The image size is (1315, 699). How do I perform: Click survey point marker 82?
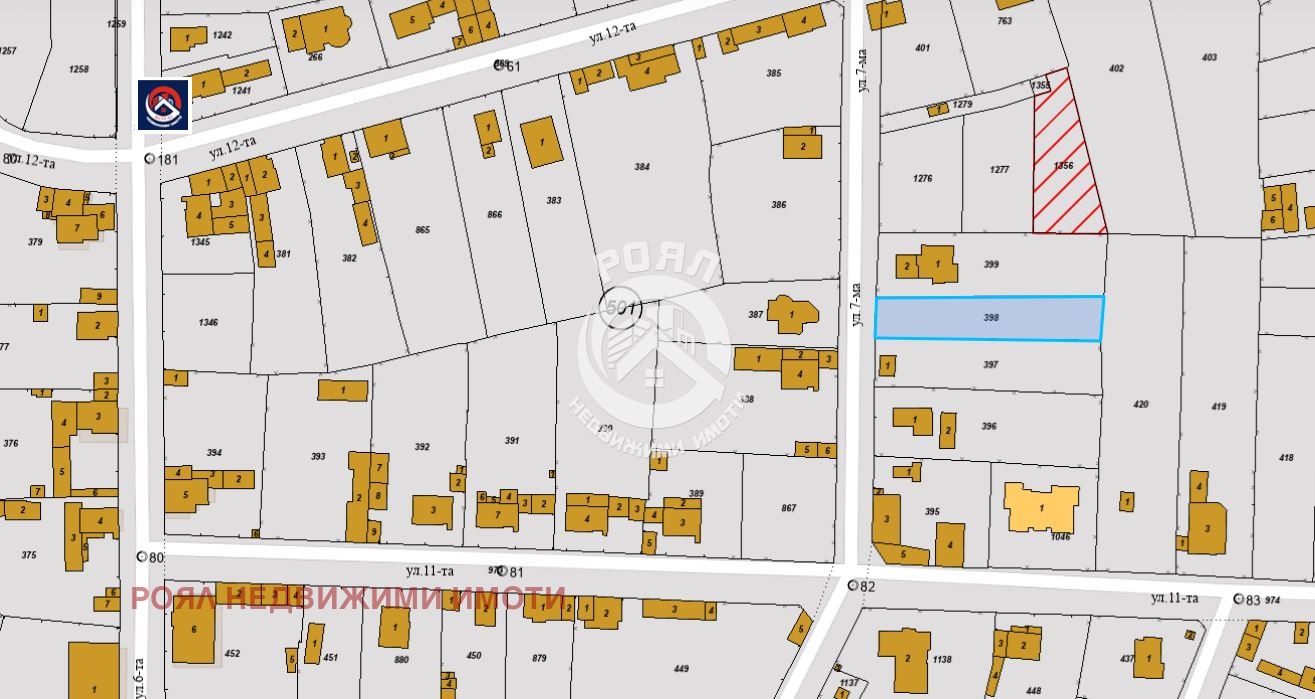coord(852,585)
